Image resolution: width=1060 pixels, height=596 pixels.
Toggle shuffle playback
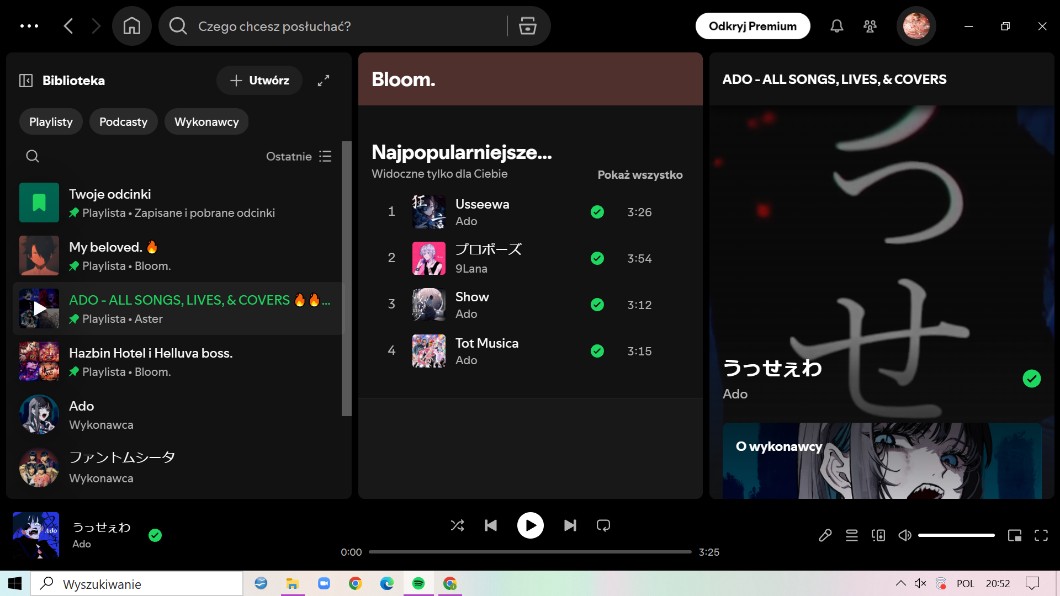coord(457,525)
